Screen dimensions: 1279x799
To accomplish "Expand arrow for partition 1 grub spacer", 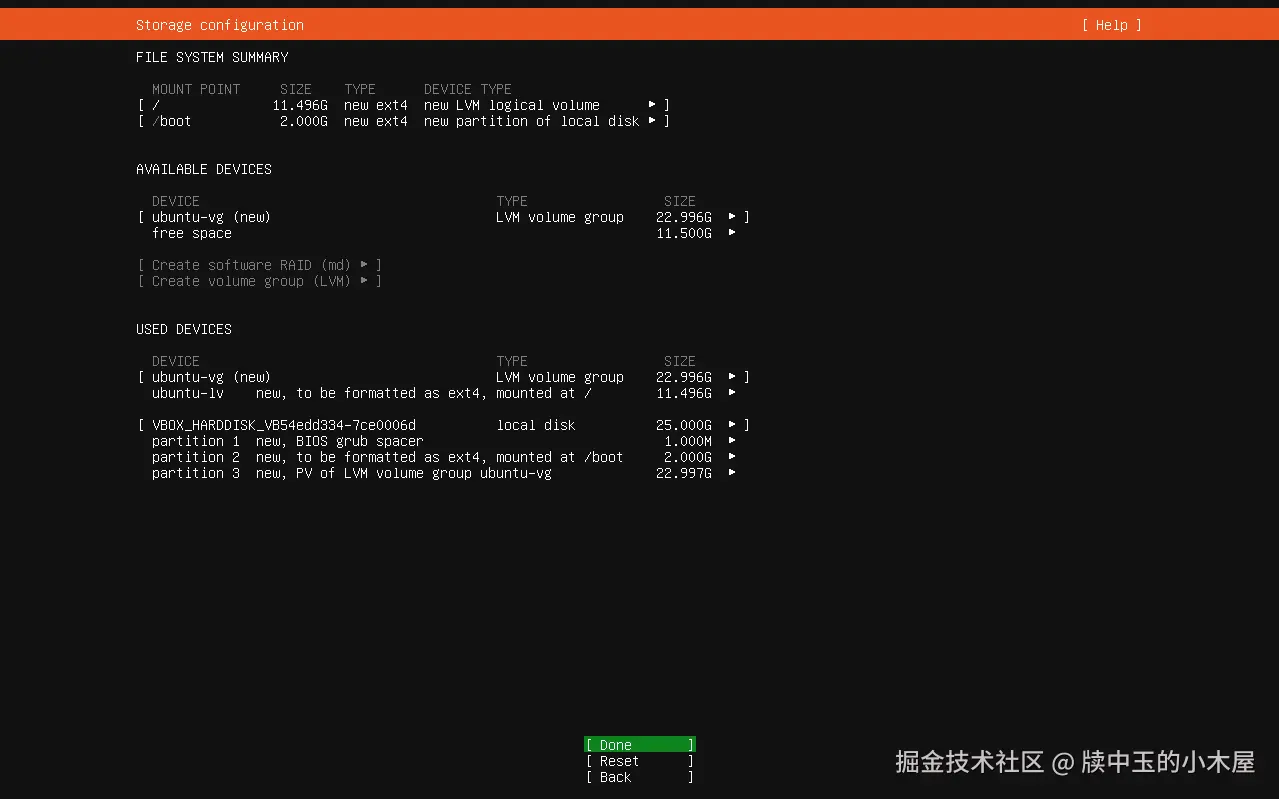I will coord(732,441).
